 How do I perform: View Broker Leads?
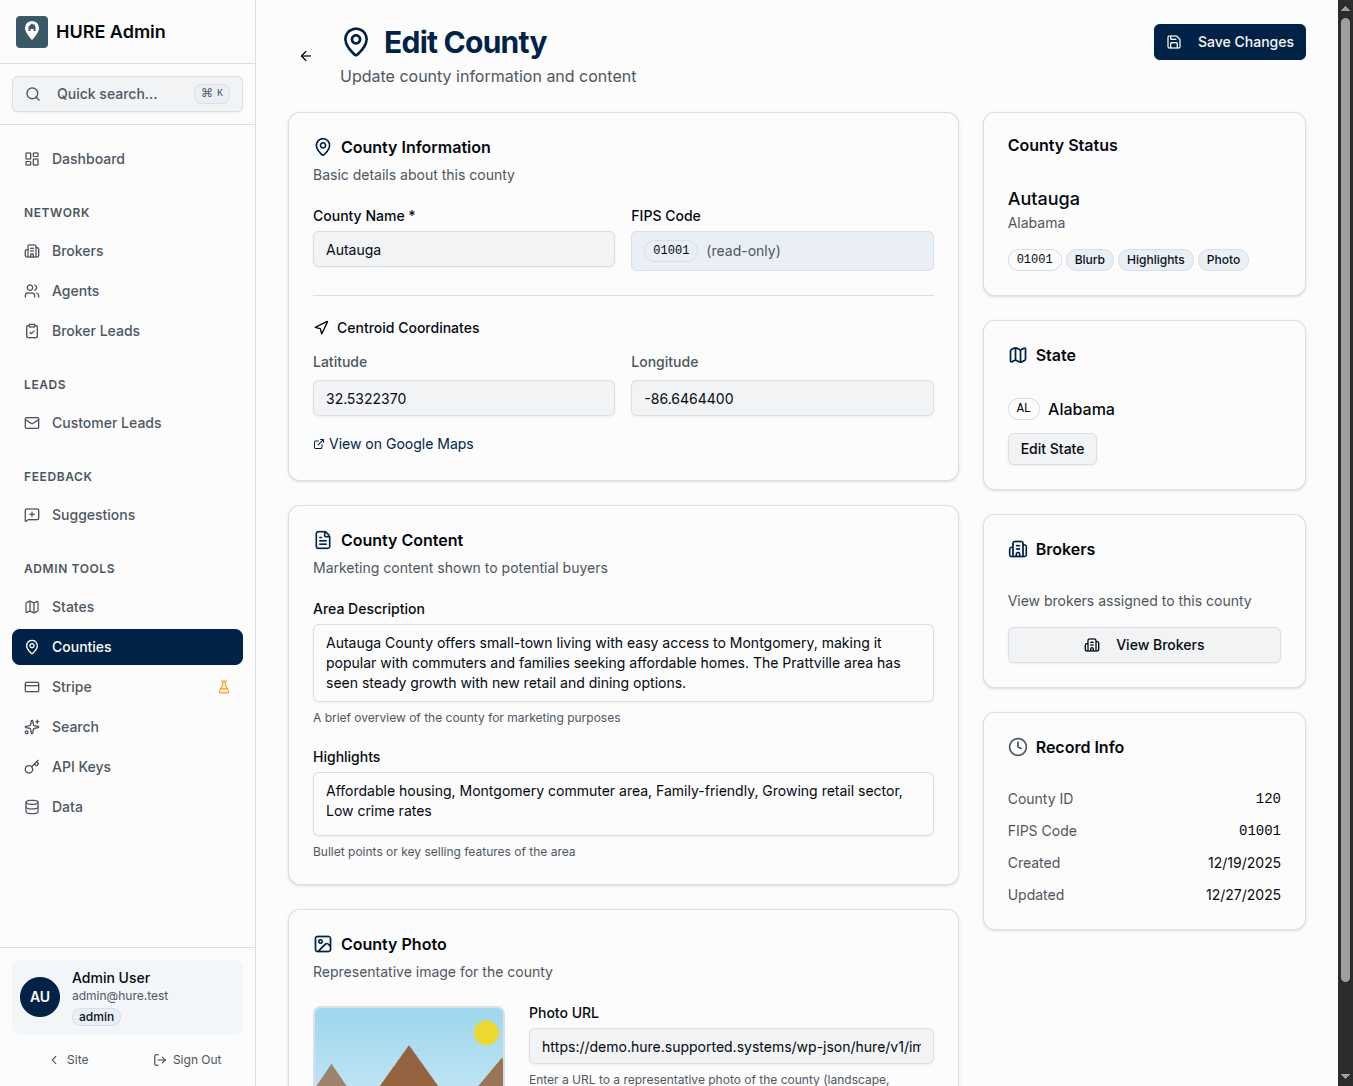tap(95, 331)
